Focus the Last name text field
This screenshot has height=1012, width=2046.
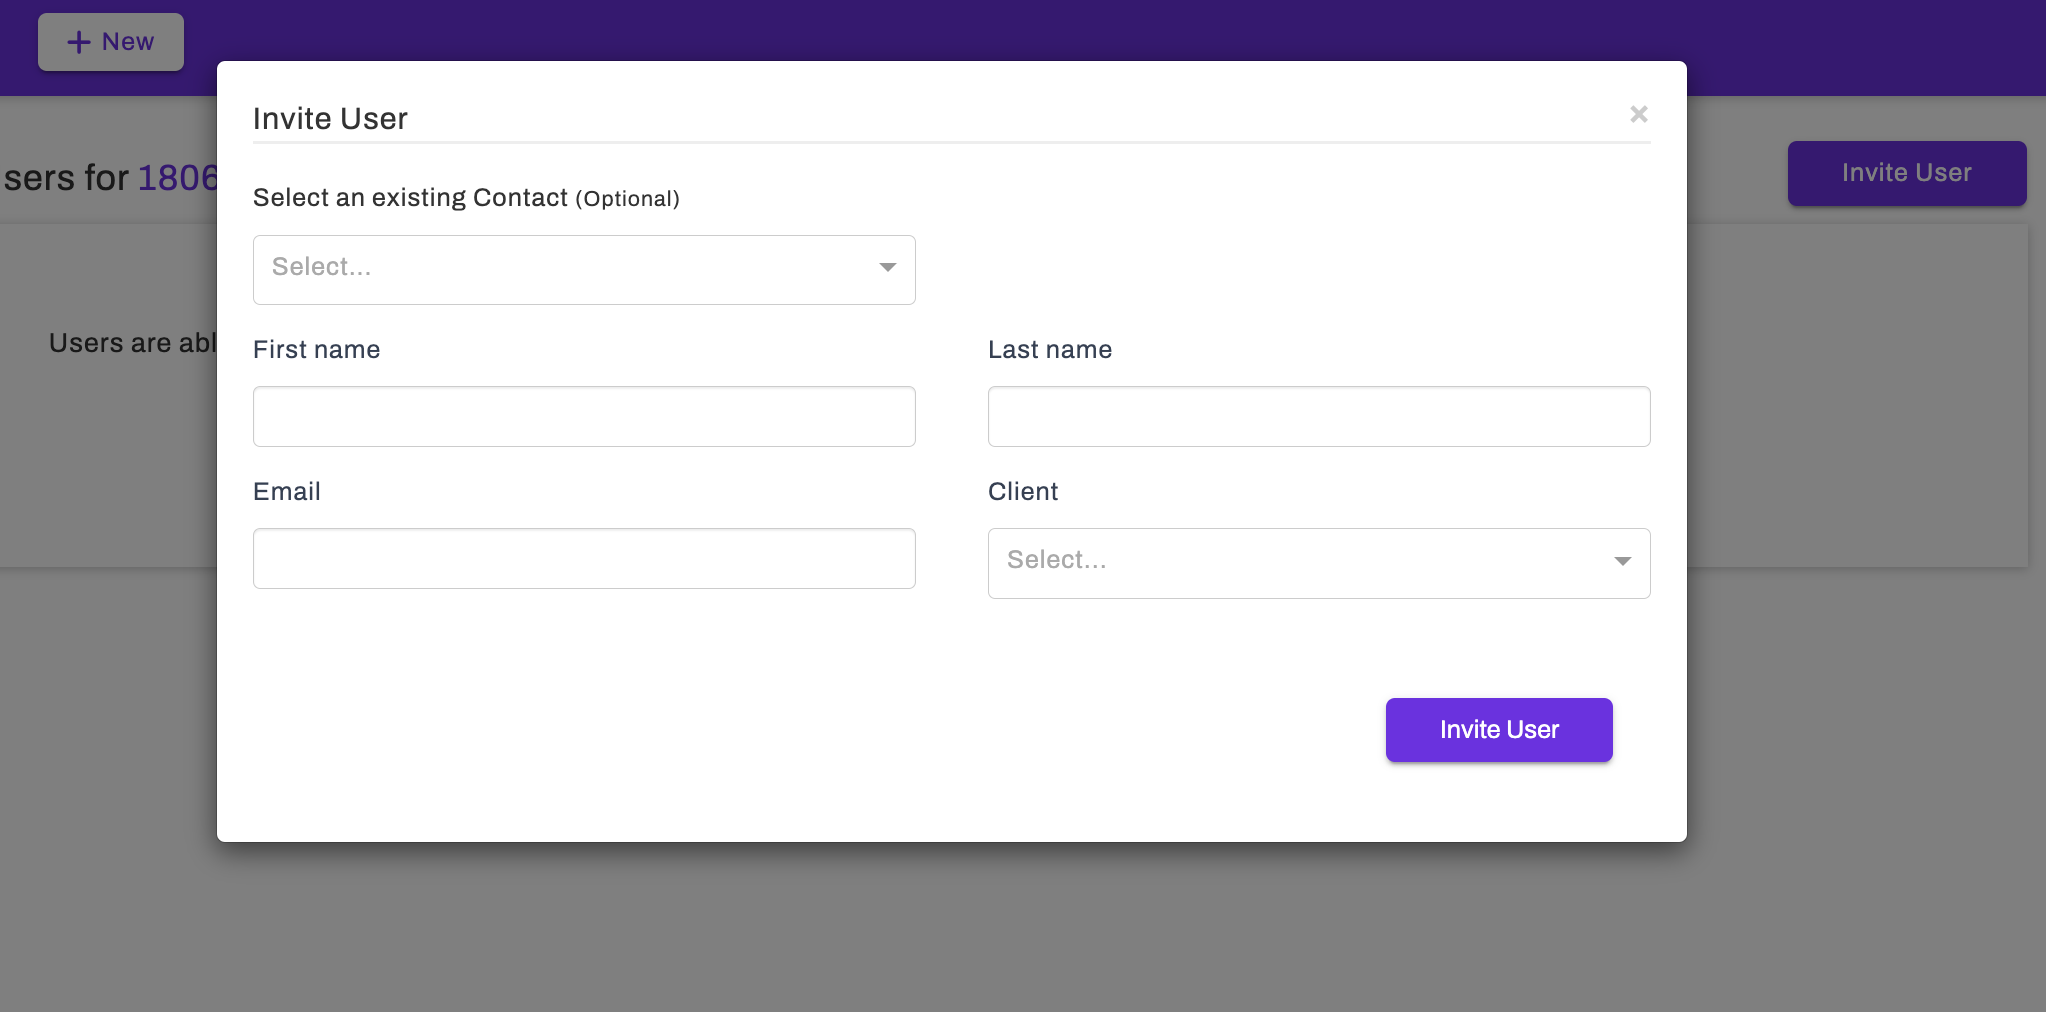pos(1319,416)
